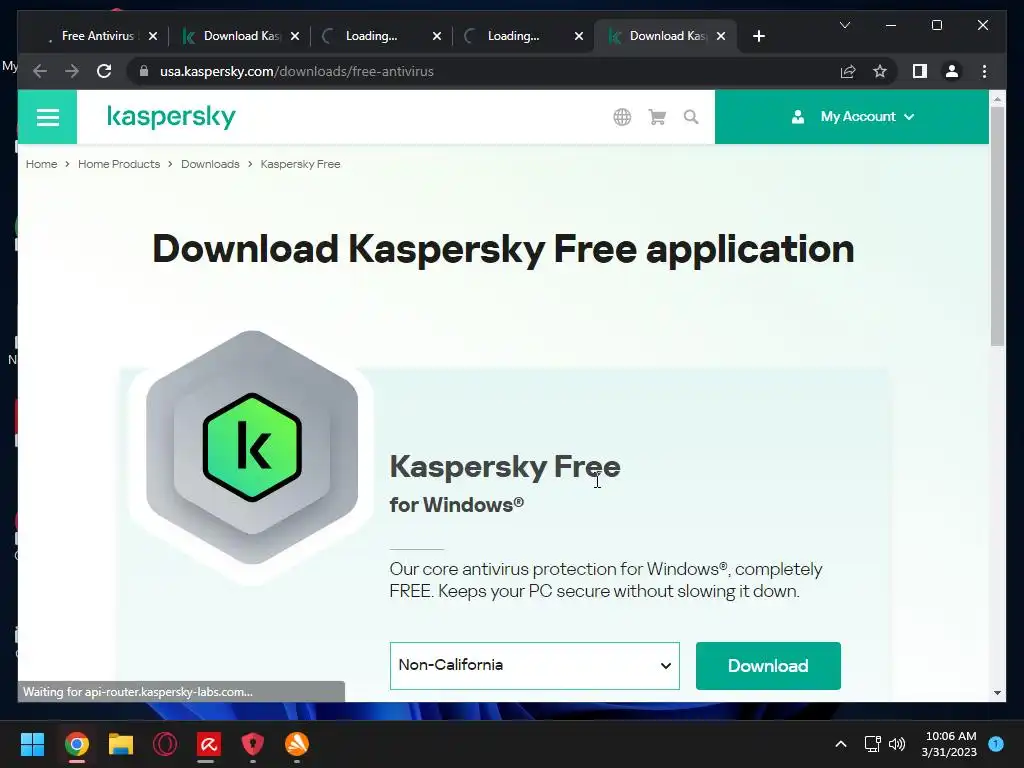This screenshot has width=1024, height=768.
Task: Expand the My Account dropdown
Action: point(852,117)
